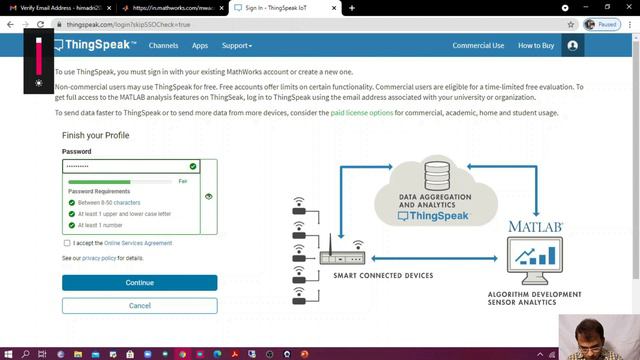Open a new browser tab
640x360 pixels.
(352, 8)
